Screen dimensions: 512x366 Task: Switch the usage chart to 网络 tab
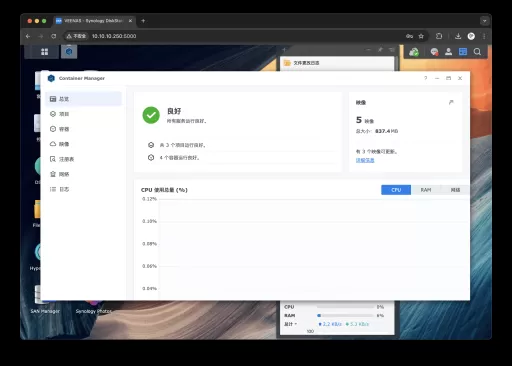pos(455,190)
